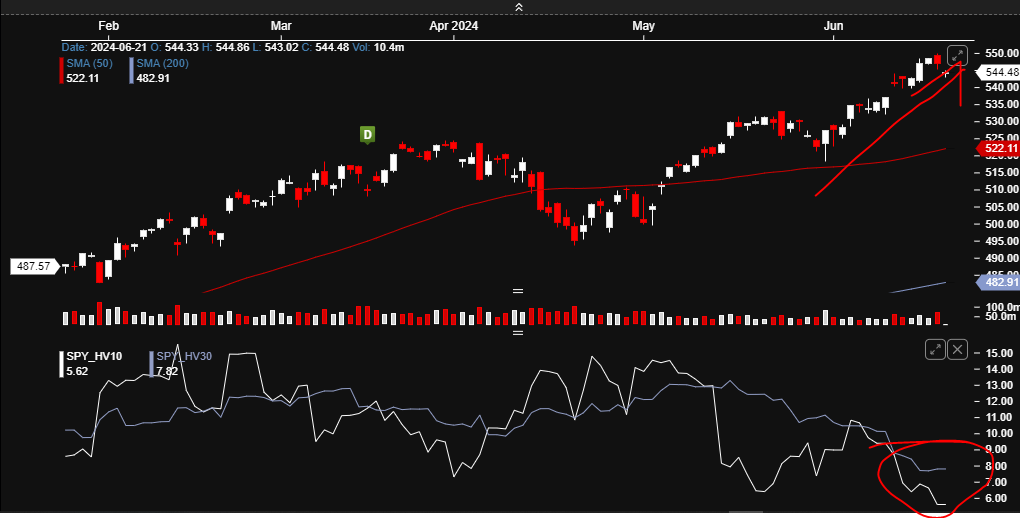The width and height of the screenshot is (1020, 518).
Task: Expand the volatility indicator panel to full size
Action: [935, 349]
